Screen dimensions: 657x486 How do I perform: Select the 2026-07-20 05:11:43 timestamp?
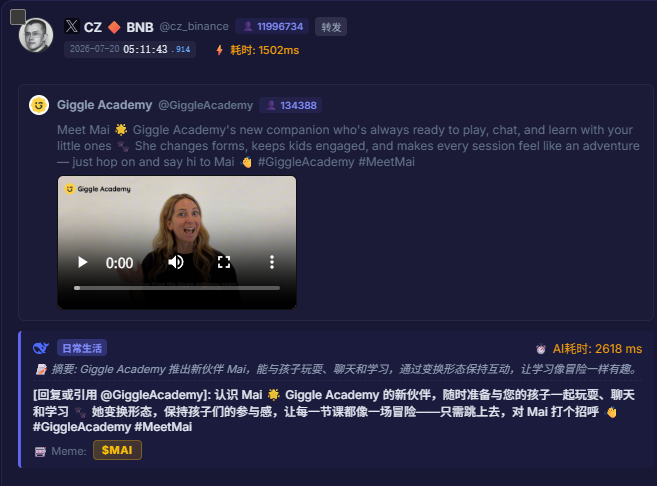130,49
